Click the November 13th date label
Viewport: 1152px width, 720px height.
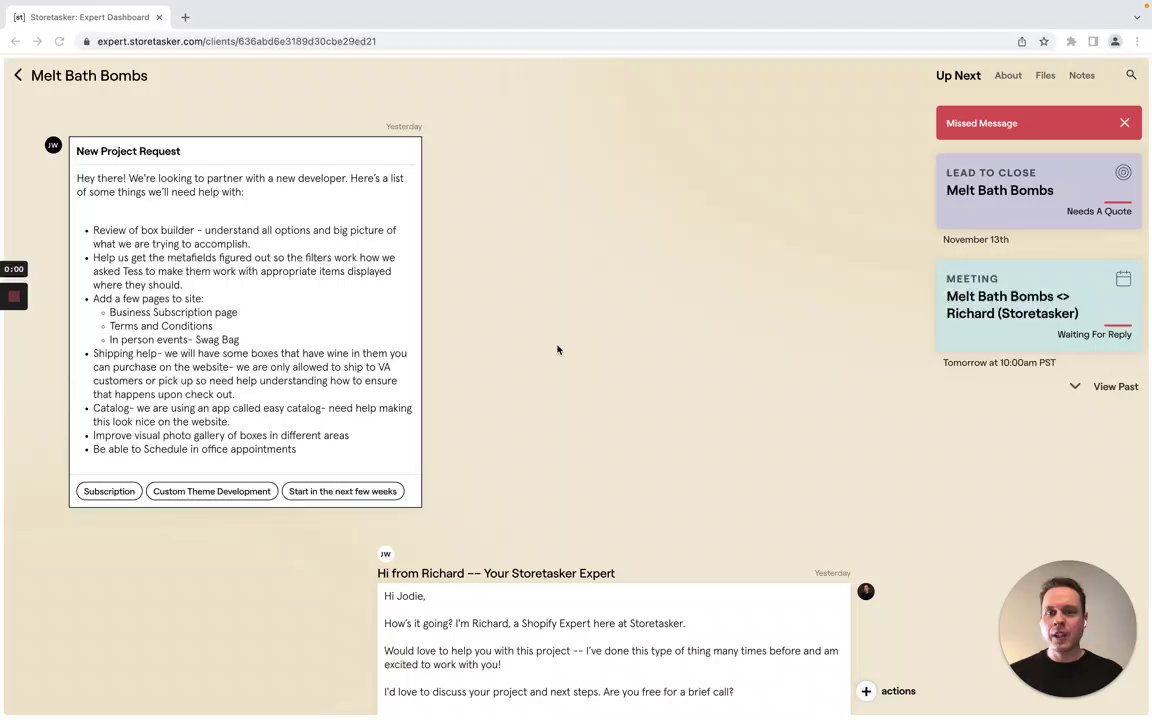click(975, 240)
